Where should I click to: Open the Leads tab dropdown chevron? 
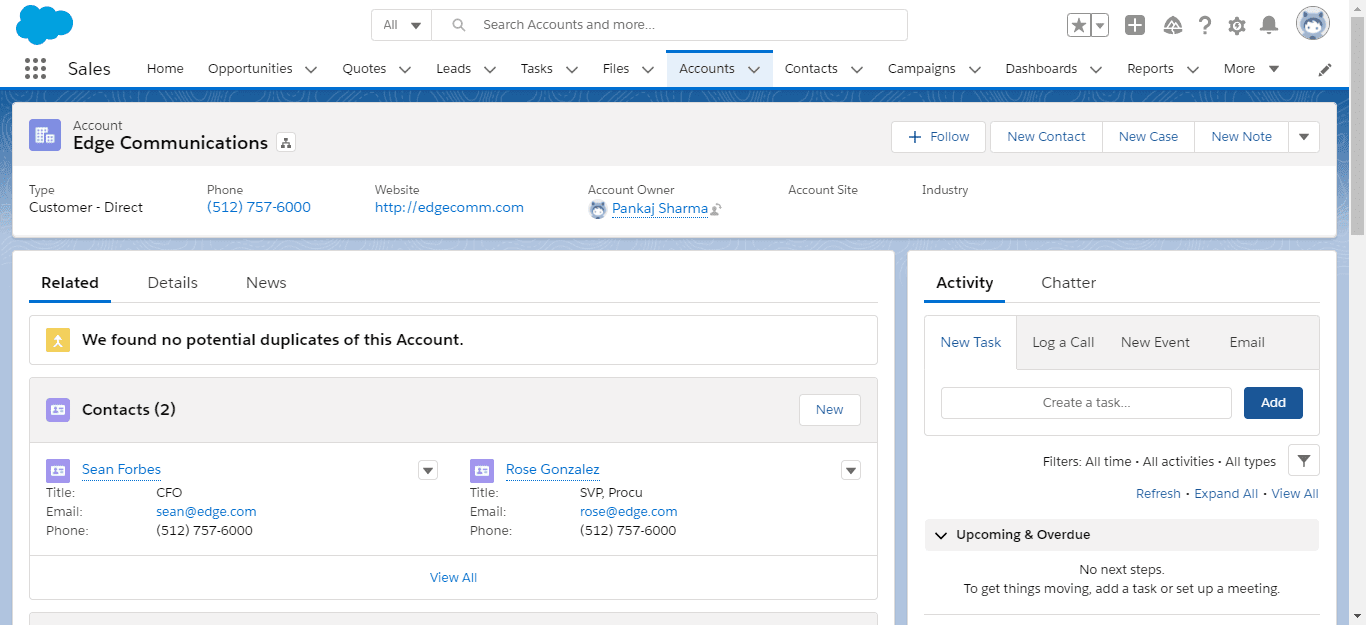pos(490,70)
